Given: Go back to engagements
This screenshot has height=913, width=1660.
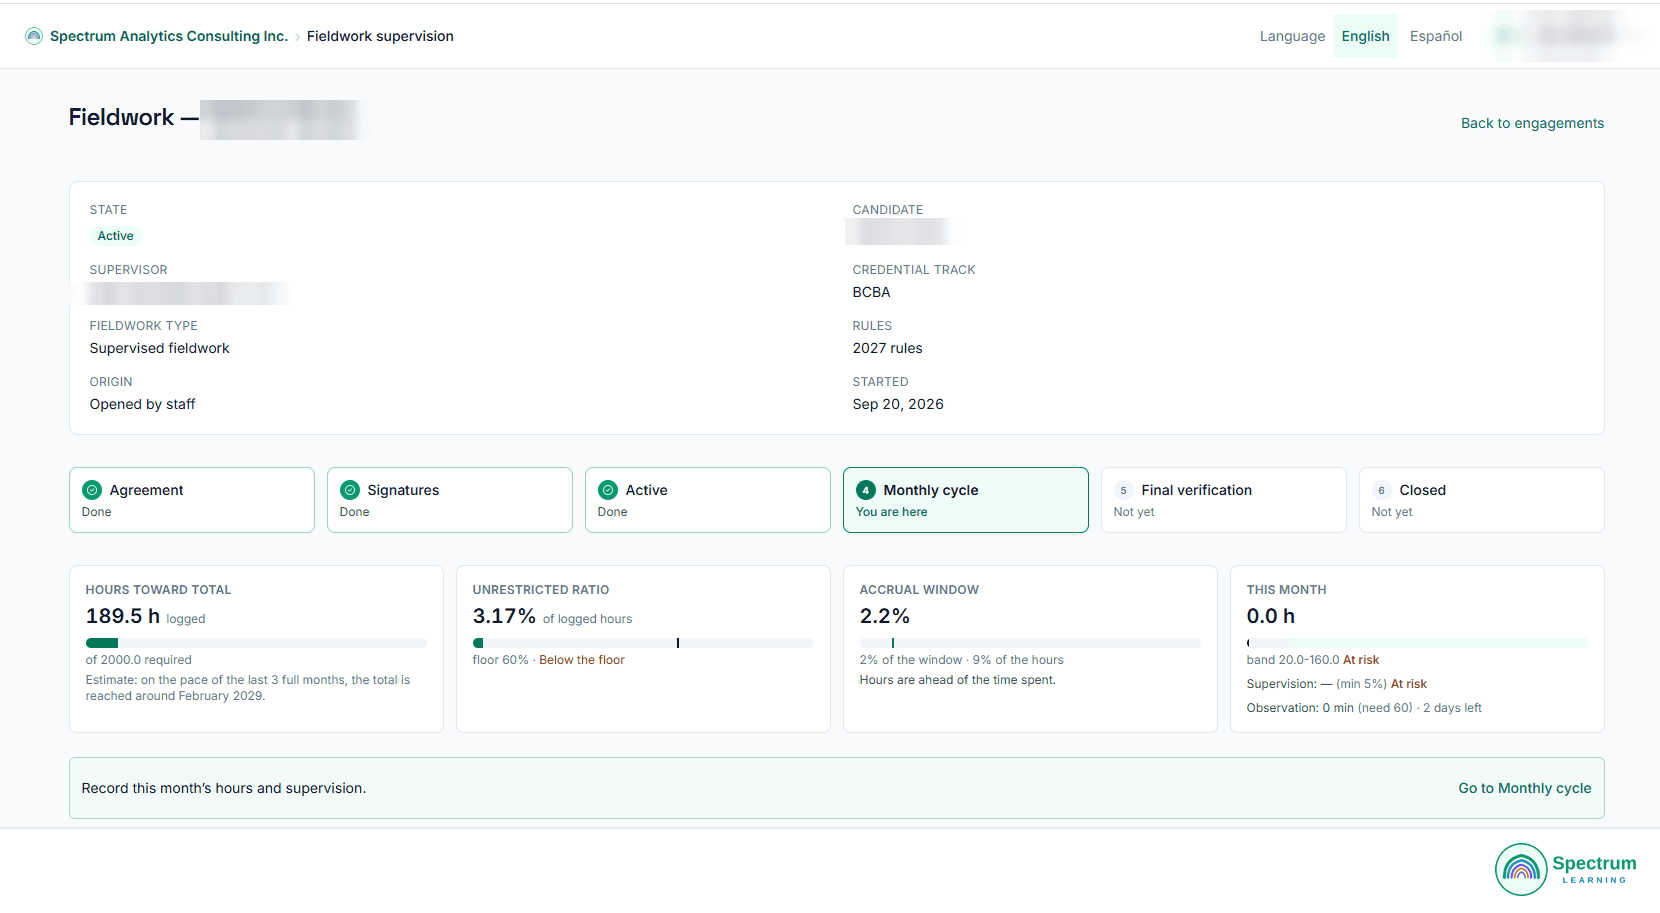Looking at the screenshot, I should [x=1532, y=123].
